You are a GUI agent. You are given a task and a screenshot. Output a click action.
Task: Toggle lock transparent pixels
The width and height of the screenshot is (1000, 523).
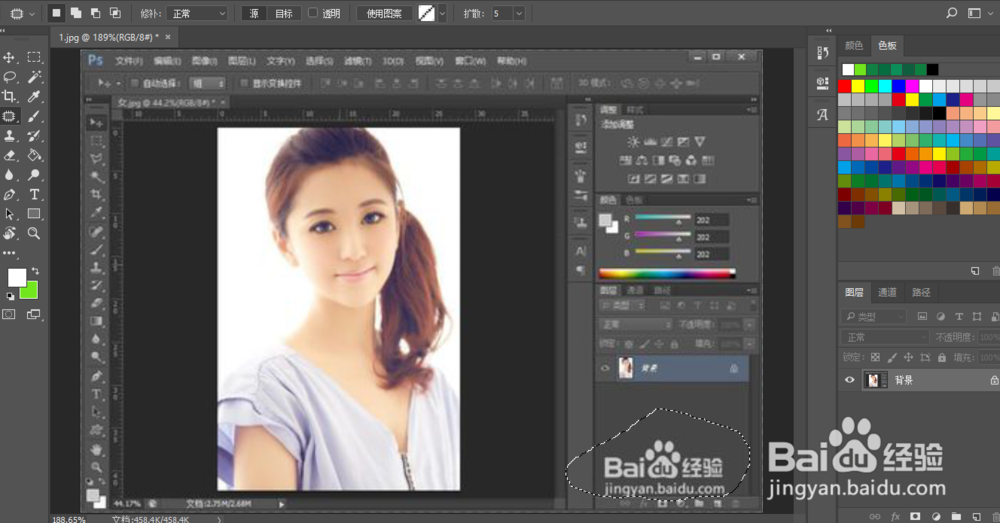[x=875, y=358]
